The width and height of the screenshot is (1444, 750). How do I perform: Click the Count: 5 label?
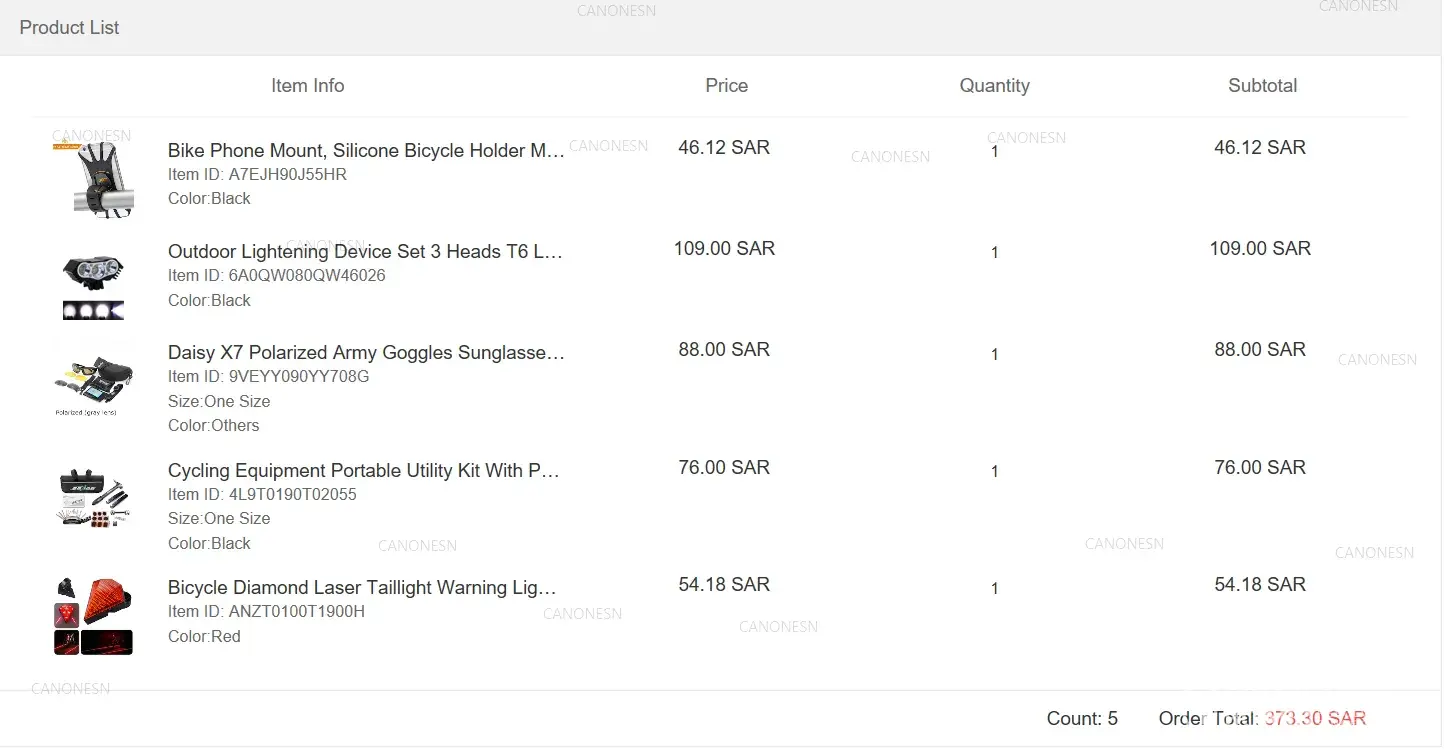(x=1082, y=719)
